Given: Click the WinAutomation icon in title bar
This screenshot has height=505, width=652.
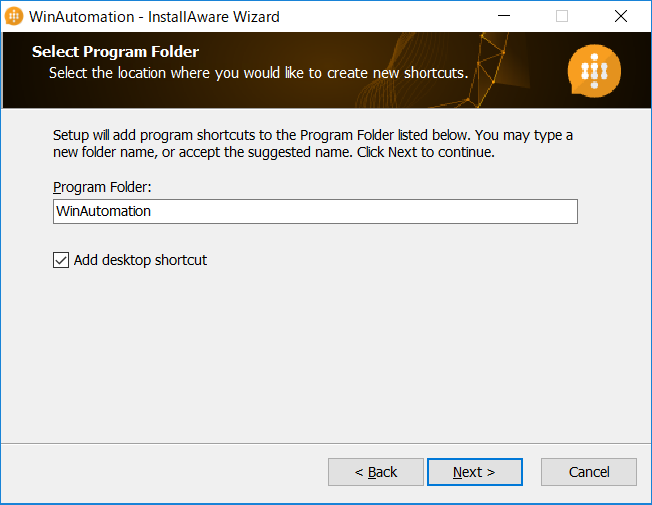Looking at the screenshot, I should click(x=14, y=16).
